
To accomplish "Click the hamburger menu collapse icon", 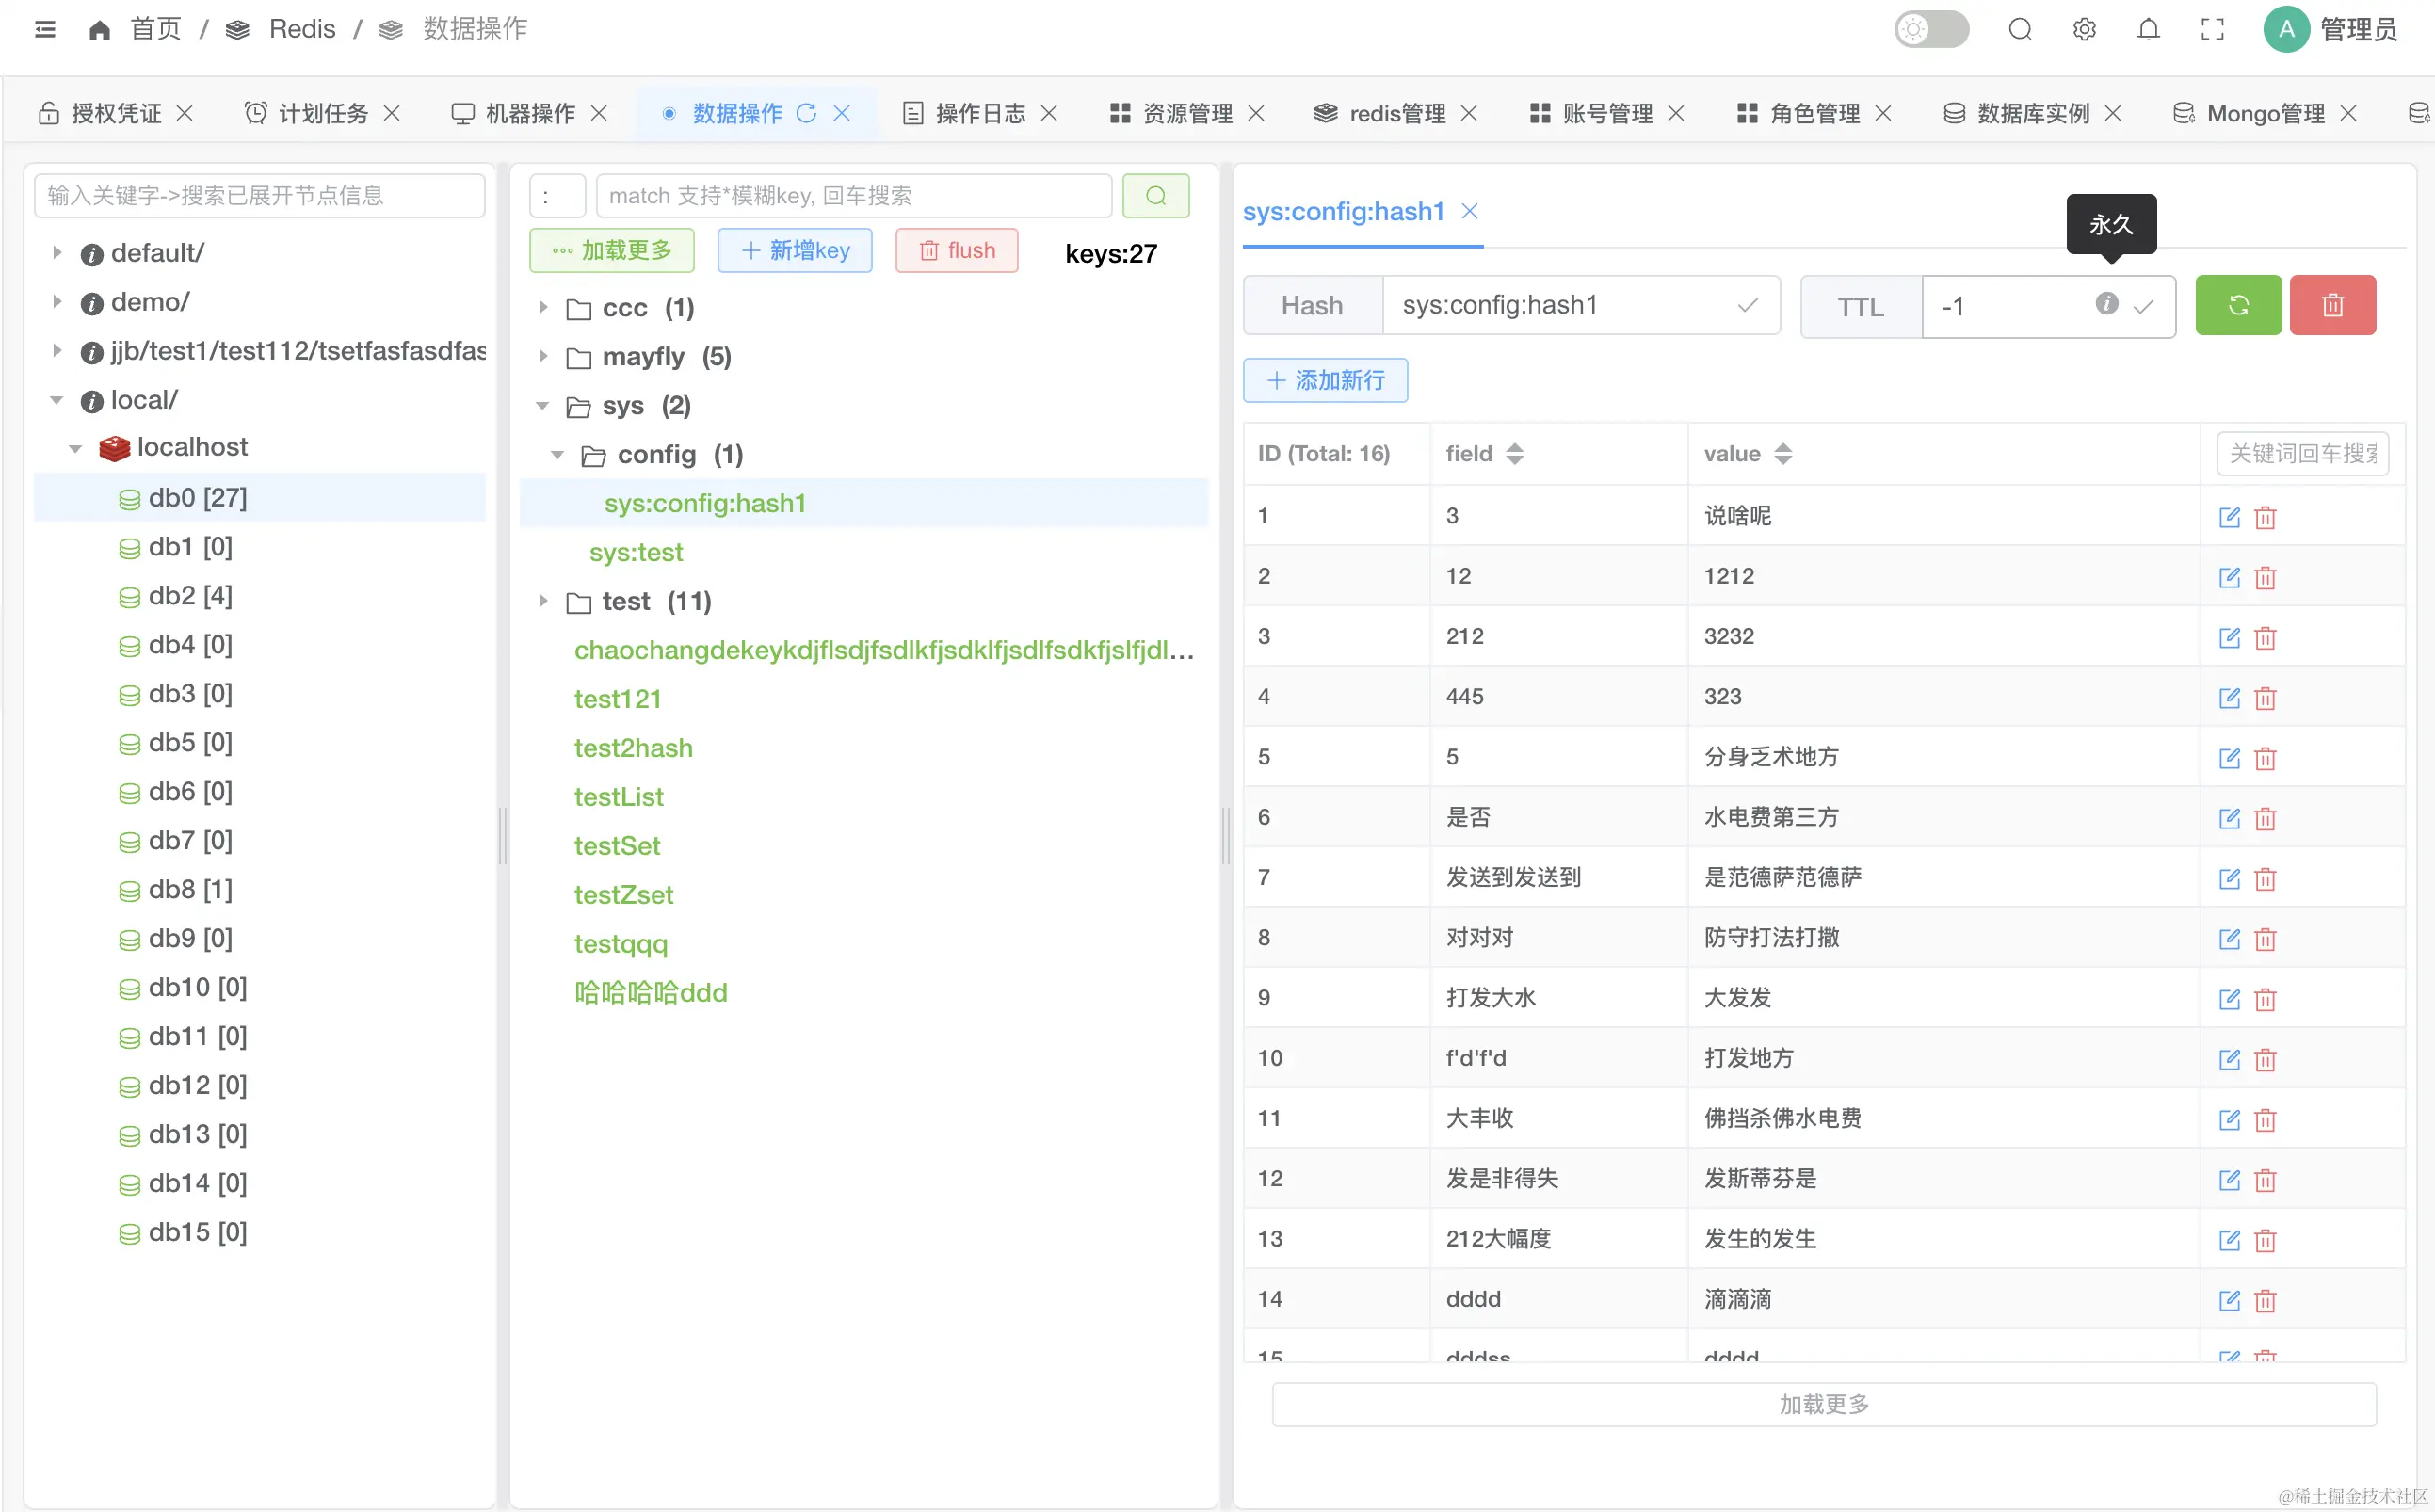I will tap(45, 30).
